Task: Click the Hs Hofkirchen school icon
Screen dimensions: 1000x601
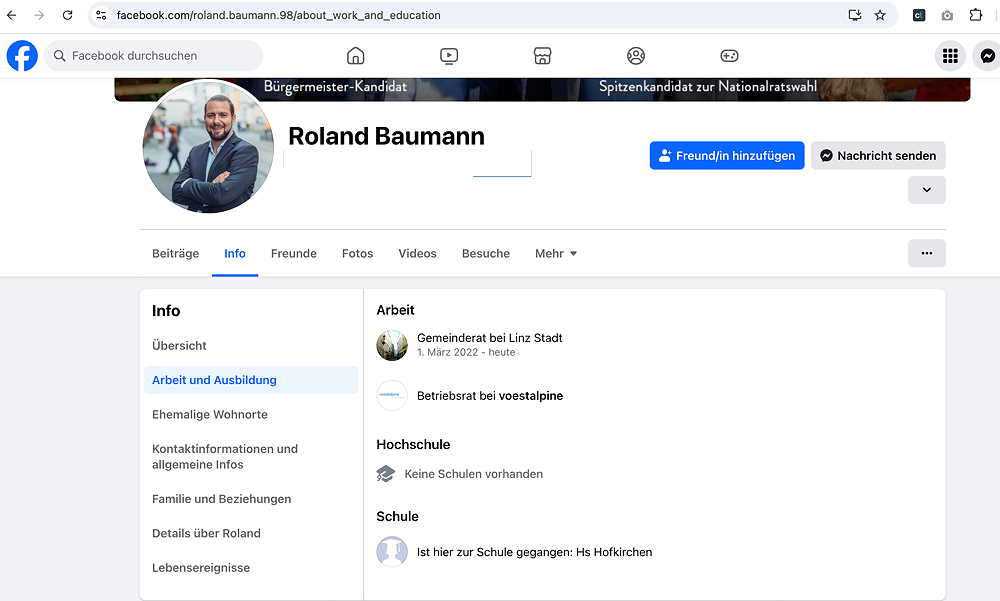Action: point(392,551)
